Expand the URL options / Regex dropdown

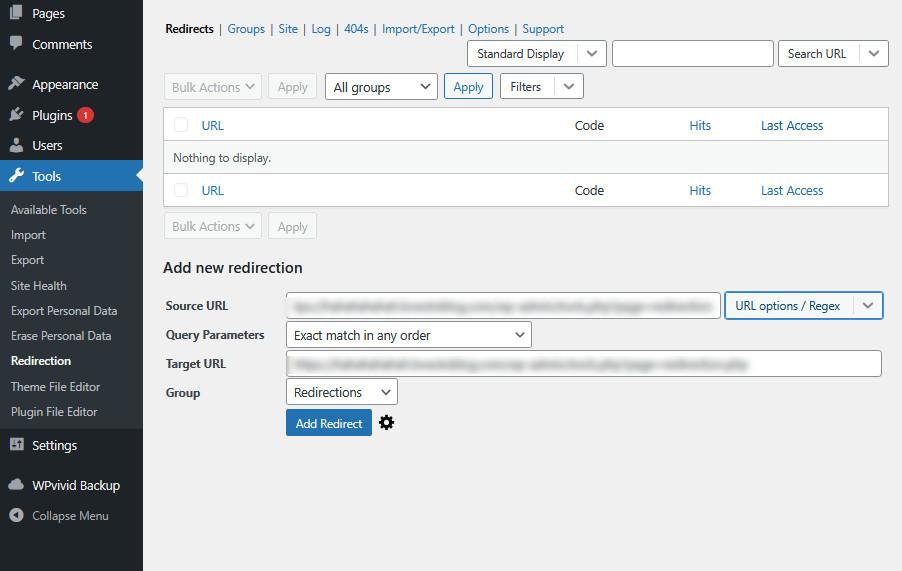pos(867,306)
